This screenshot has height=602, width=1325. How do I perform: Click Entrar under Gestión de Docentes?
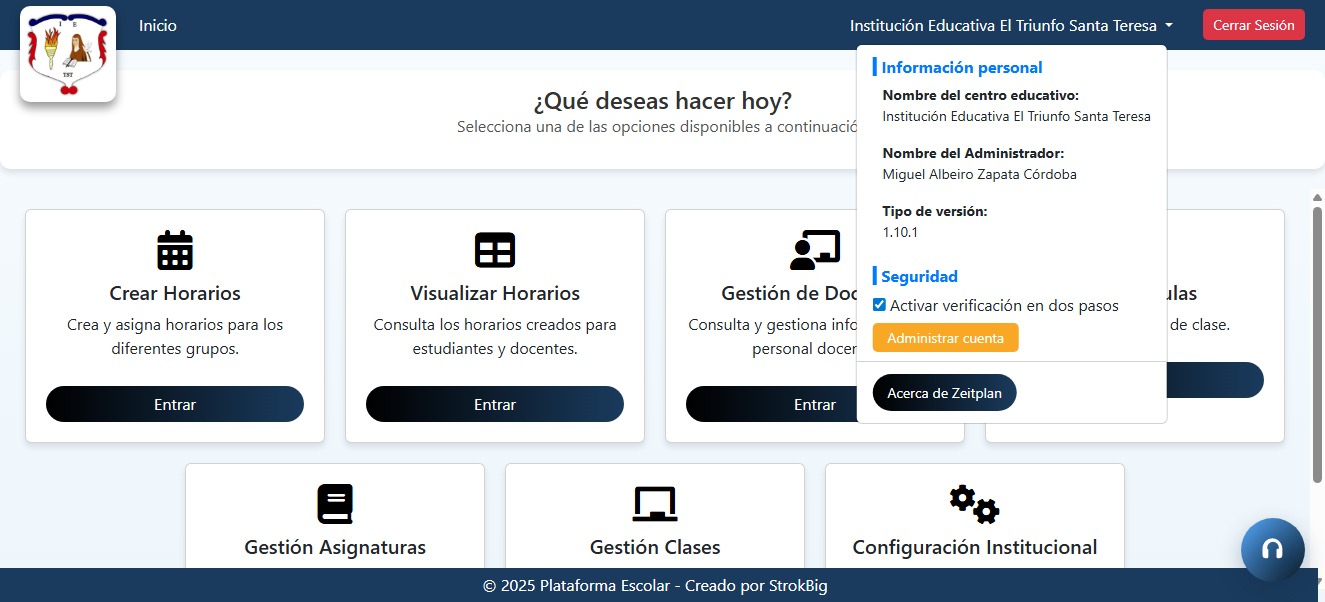coord(814,404)
